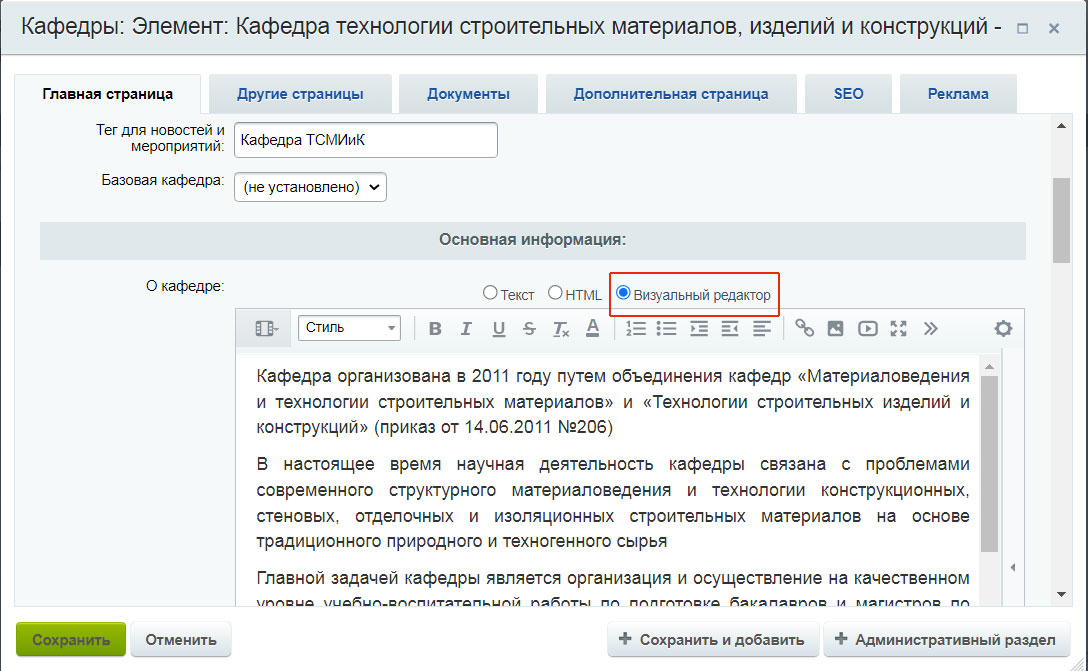Open the 'SEO' tab
The image size is (1088, 671).
coord(848,94)
